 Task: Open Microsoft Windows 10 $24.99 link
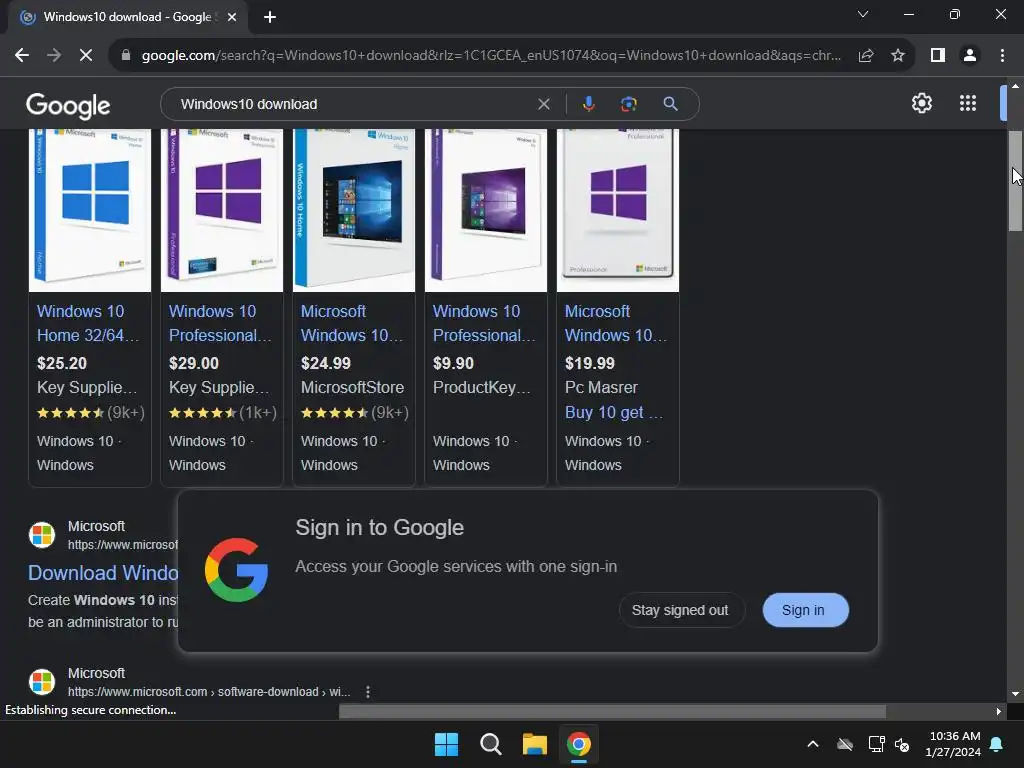coord(353,323)
